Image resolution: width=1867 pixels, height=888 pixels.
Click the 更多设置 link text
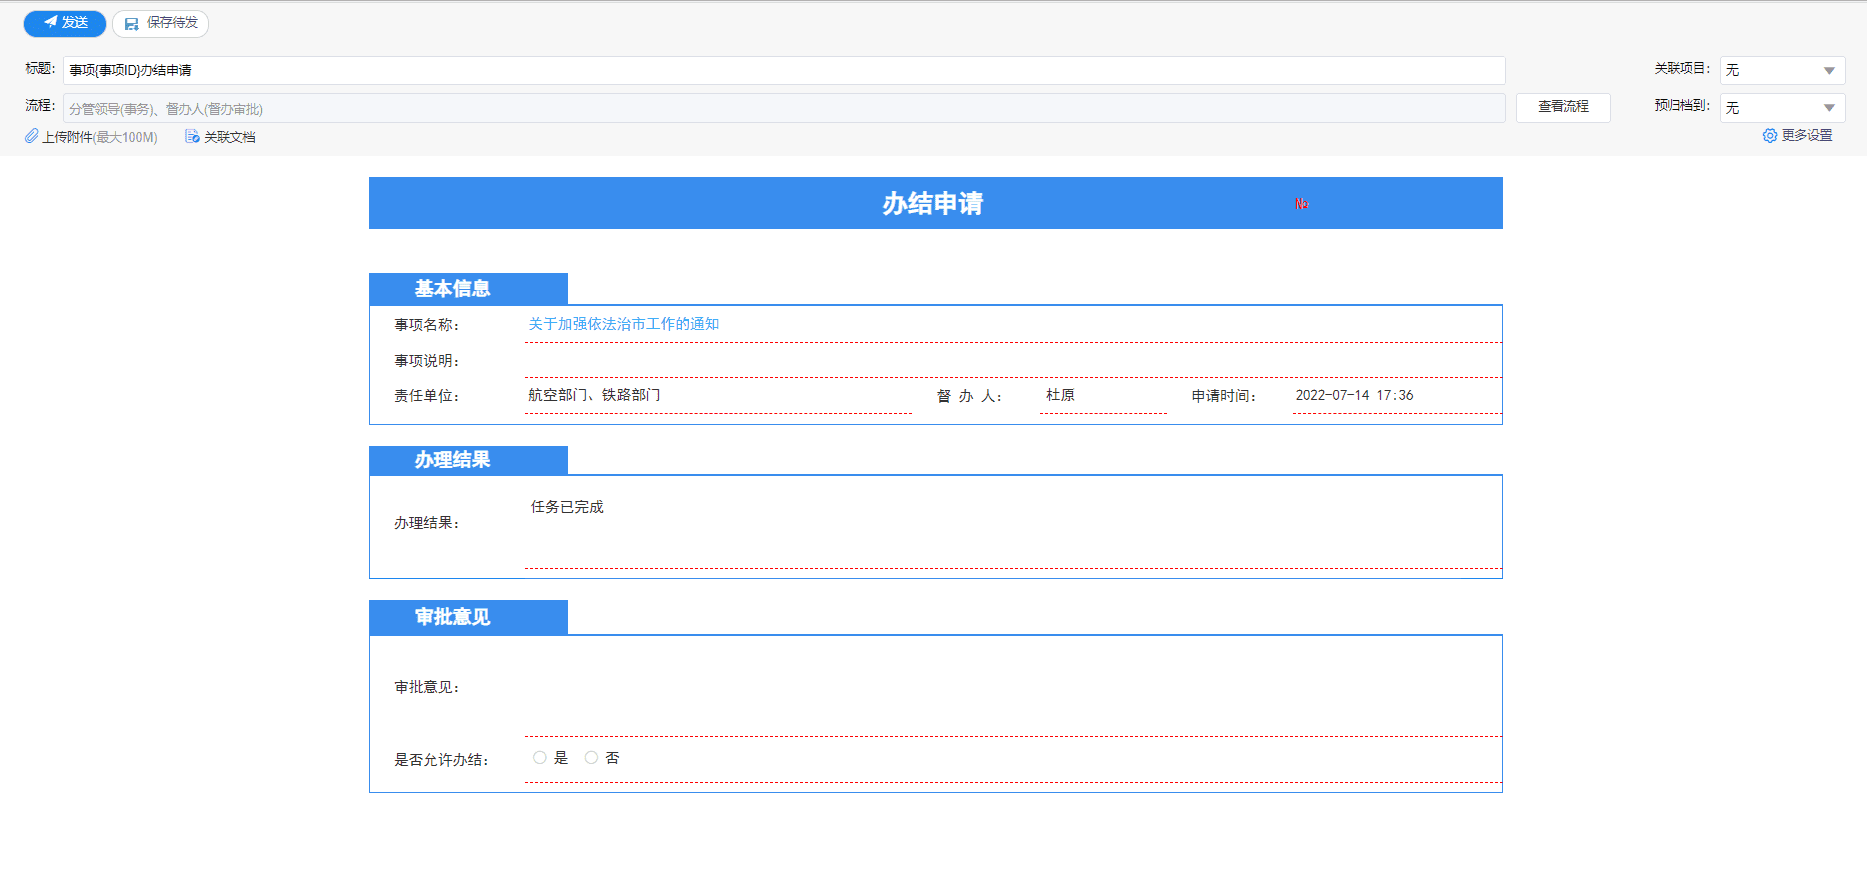1807,135
